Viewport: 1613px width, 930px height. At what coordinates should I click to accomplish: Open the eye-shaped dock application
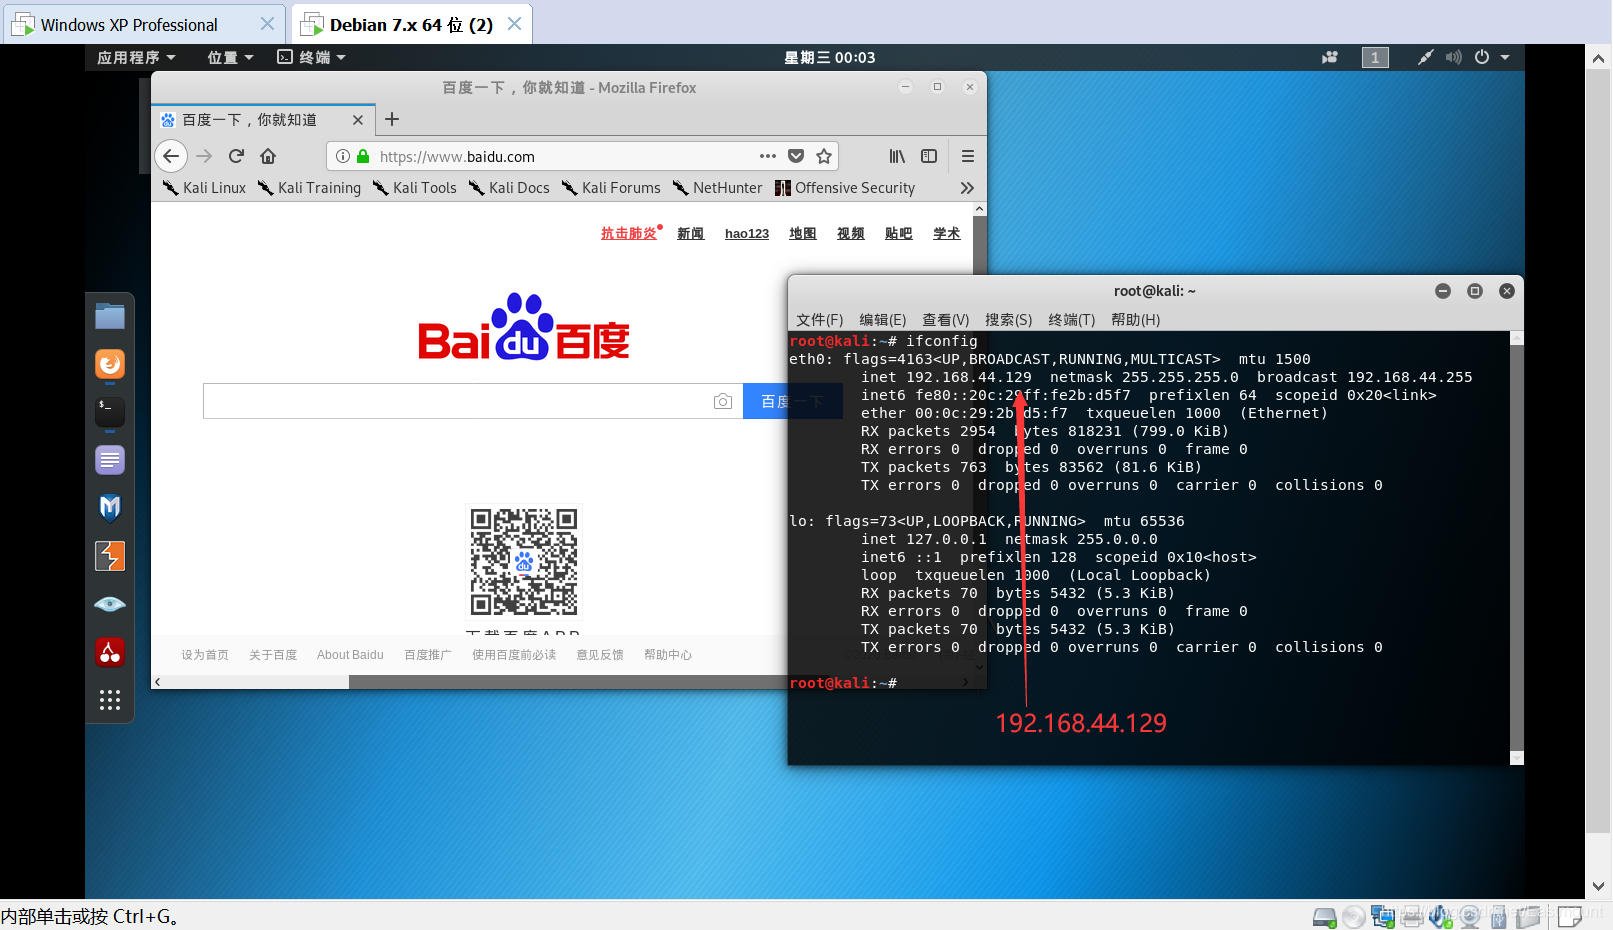(110, 604)
